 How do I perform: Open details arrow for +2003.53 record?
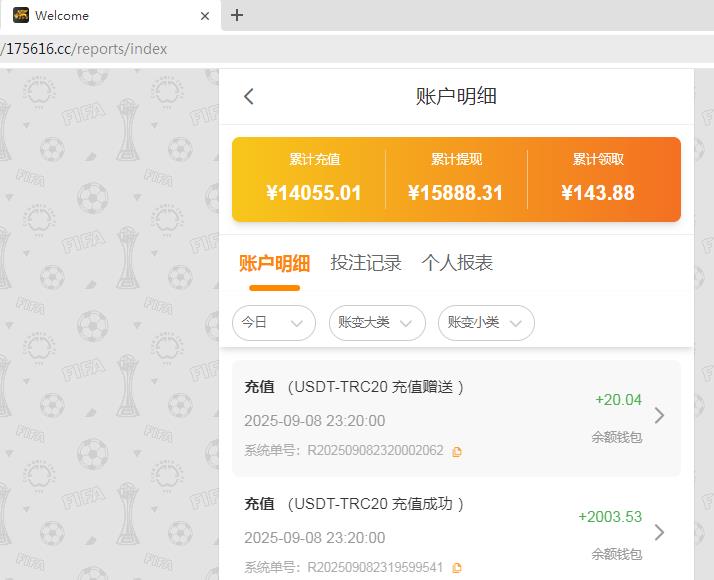pos(659,533)
